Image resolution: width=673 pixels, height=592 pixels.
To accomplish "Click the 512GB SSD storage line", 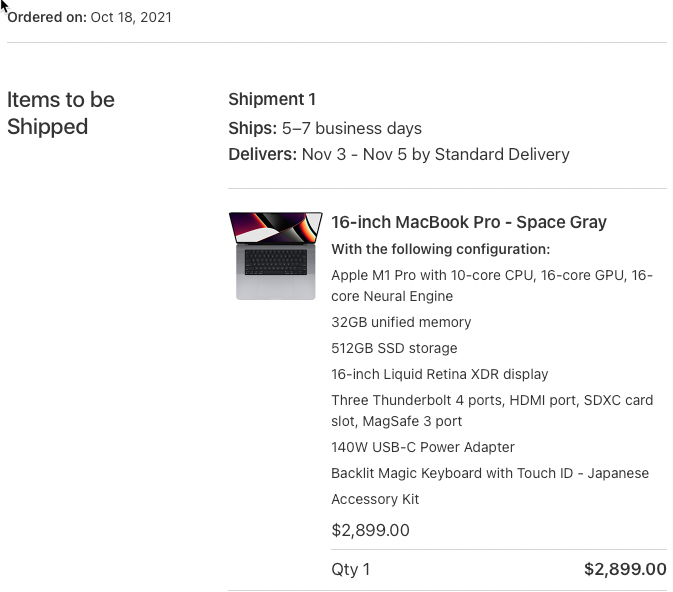I will (x=394, y=348).
